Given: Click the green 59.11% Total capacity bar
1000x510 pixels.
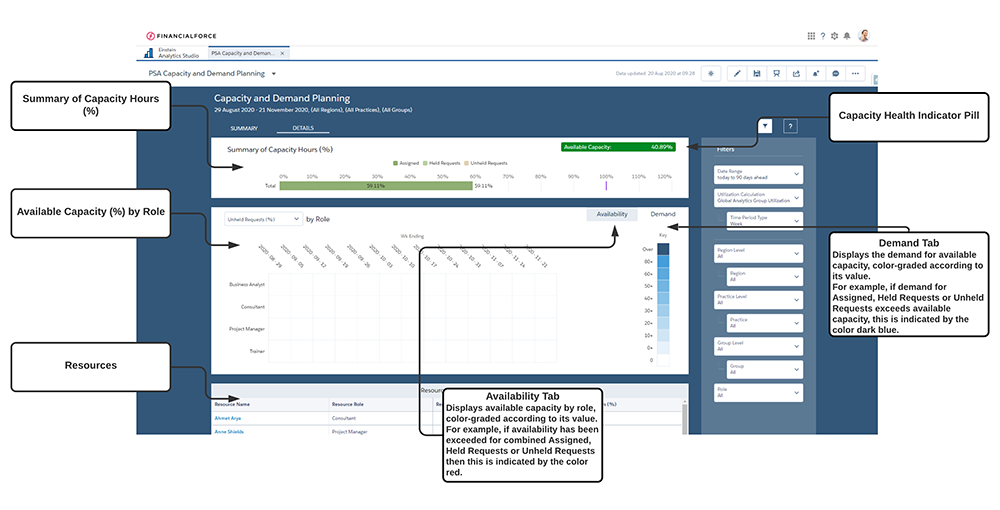Looking at the screenshot, I should click(x=375, y=185).
